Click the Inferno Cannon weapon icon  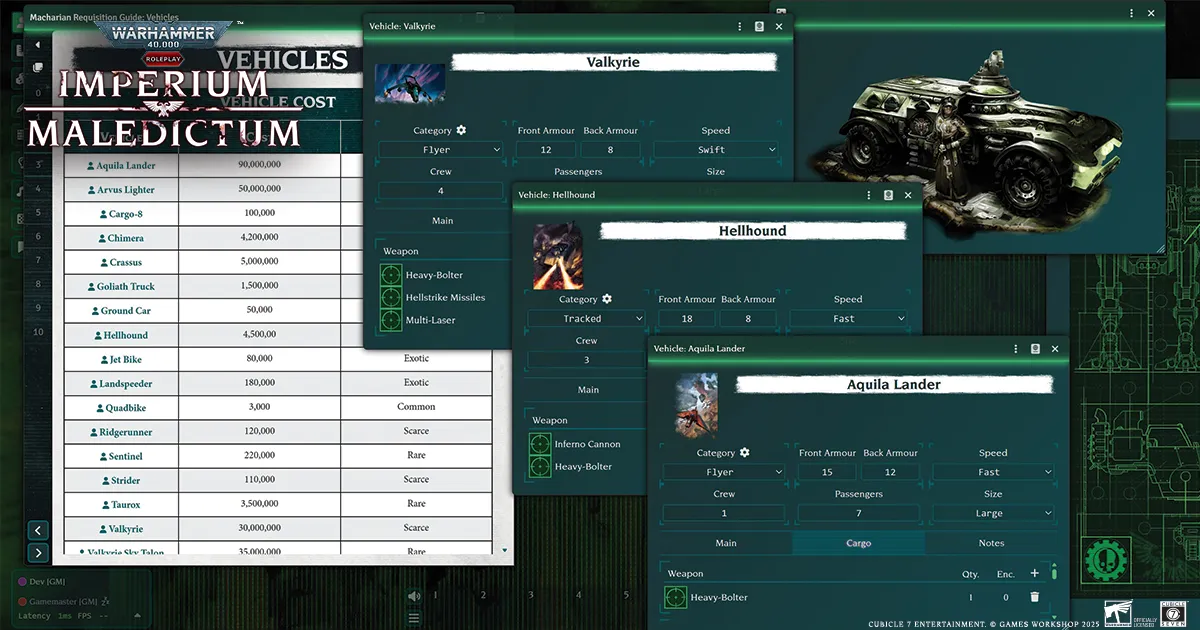(x=540, y=444)
